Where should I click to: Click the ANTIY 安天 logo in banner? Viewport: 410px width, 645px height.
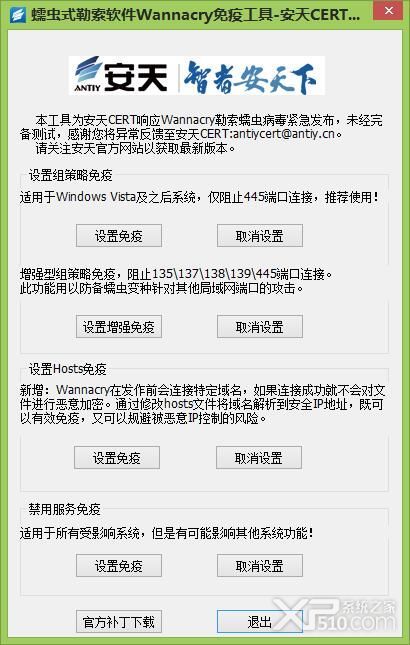click(121, 76)
